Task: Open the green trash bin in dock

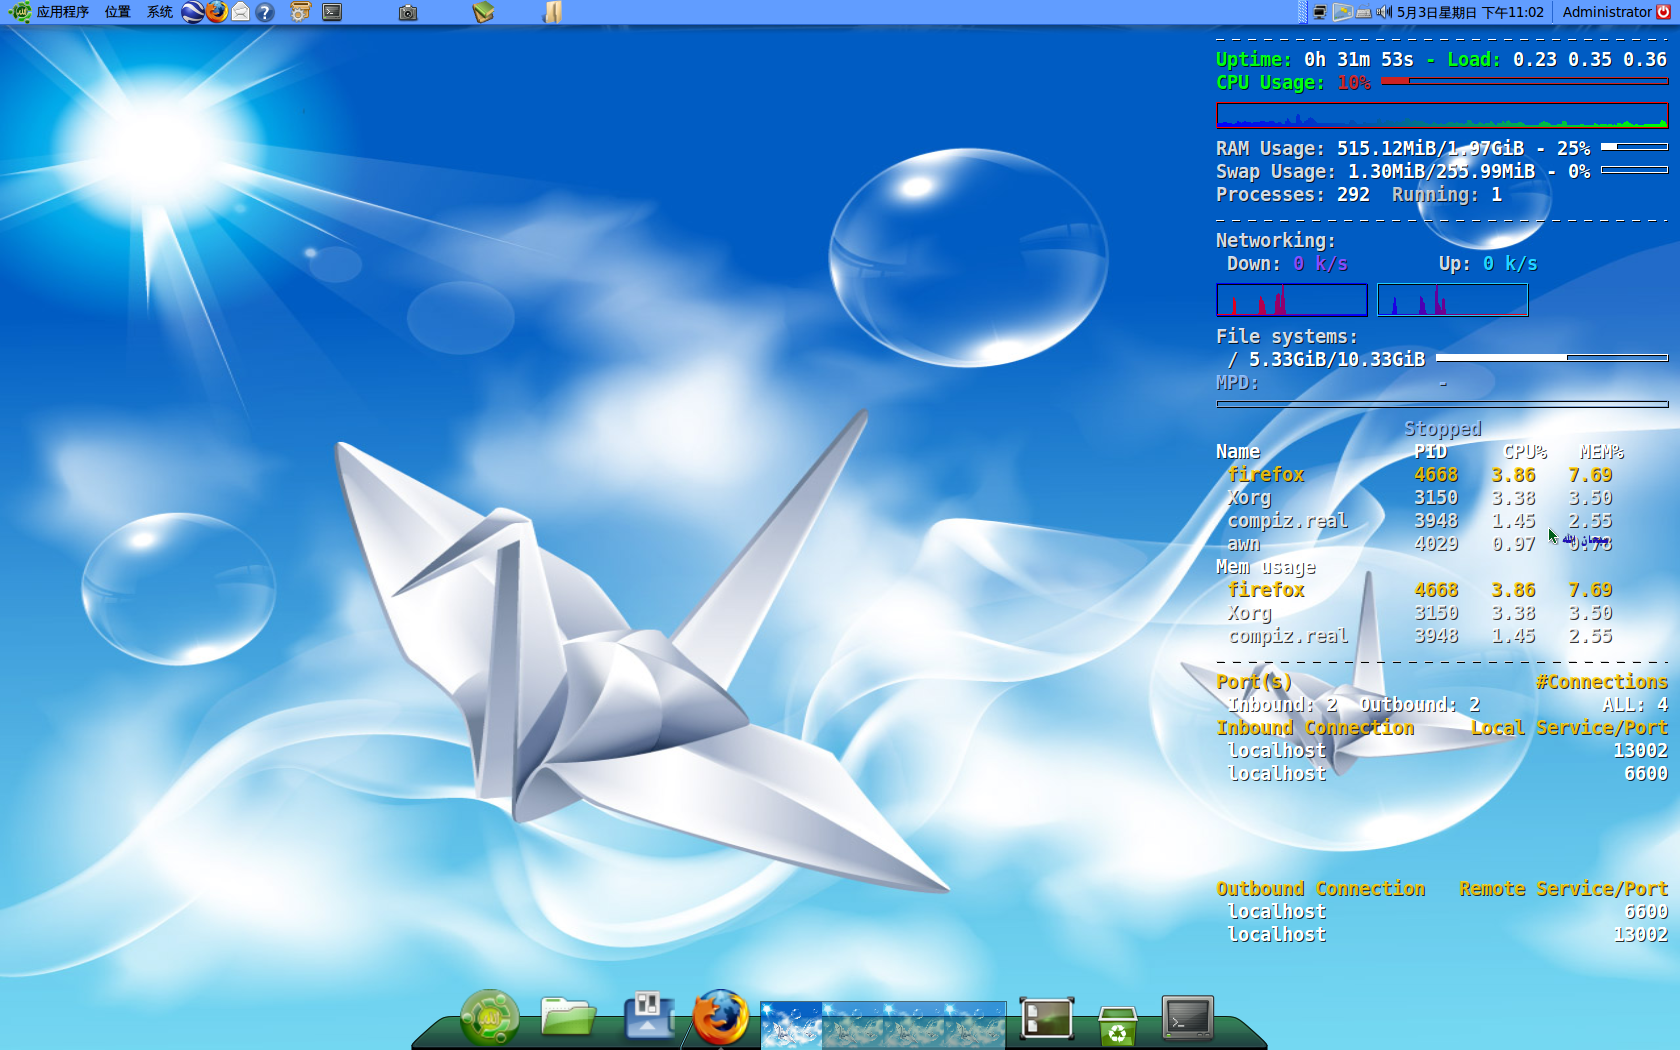Action: point(1117,1024)
